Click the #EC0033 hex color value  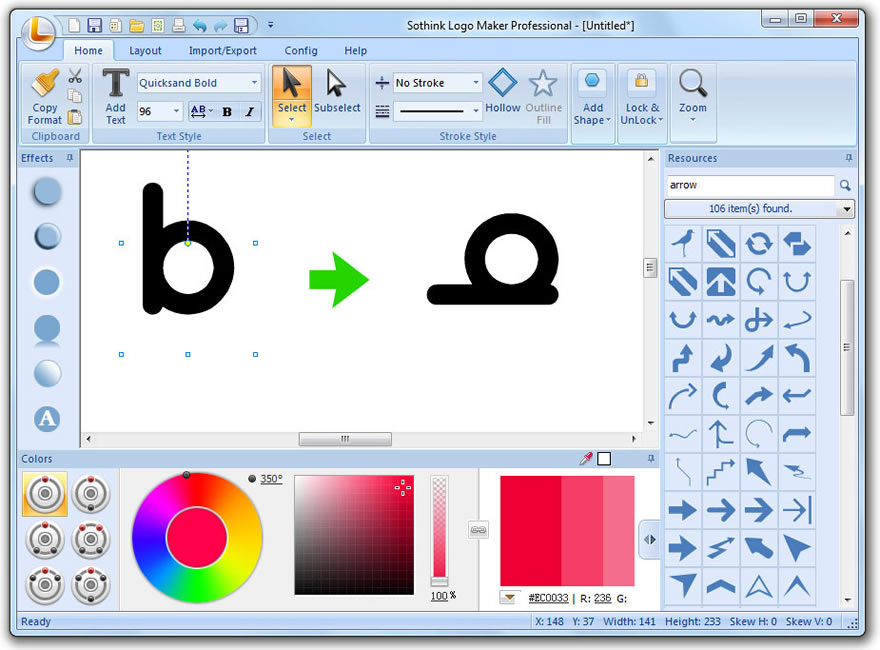(x=548, y=598)
